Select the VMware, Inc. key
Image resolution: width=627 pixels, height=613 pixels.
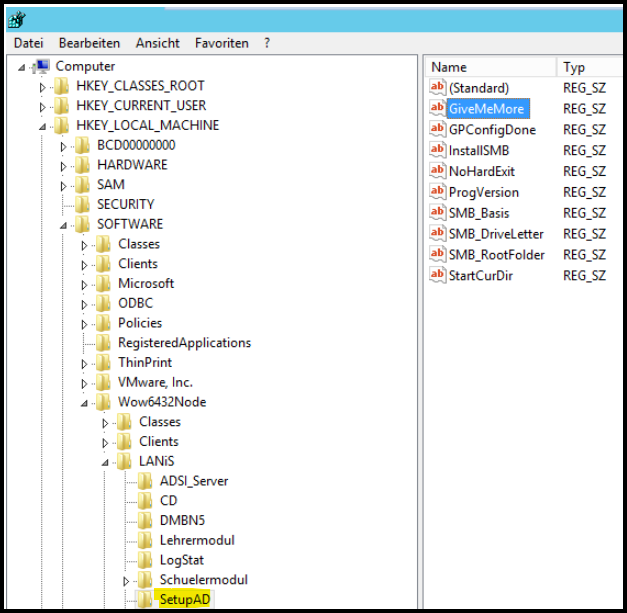pyautogui.click(x=155, y=382)
